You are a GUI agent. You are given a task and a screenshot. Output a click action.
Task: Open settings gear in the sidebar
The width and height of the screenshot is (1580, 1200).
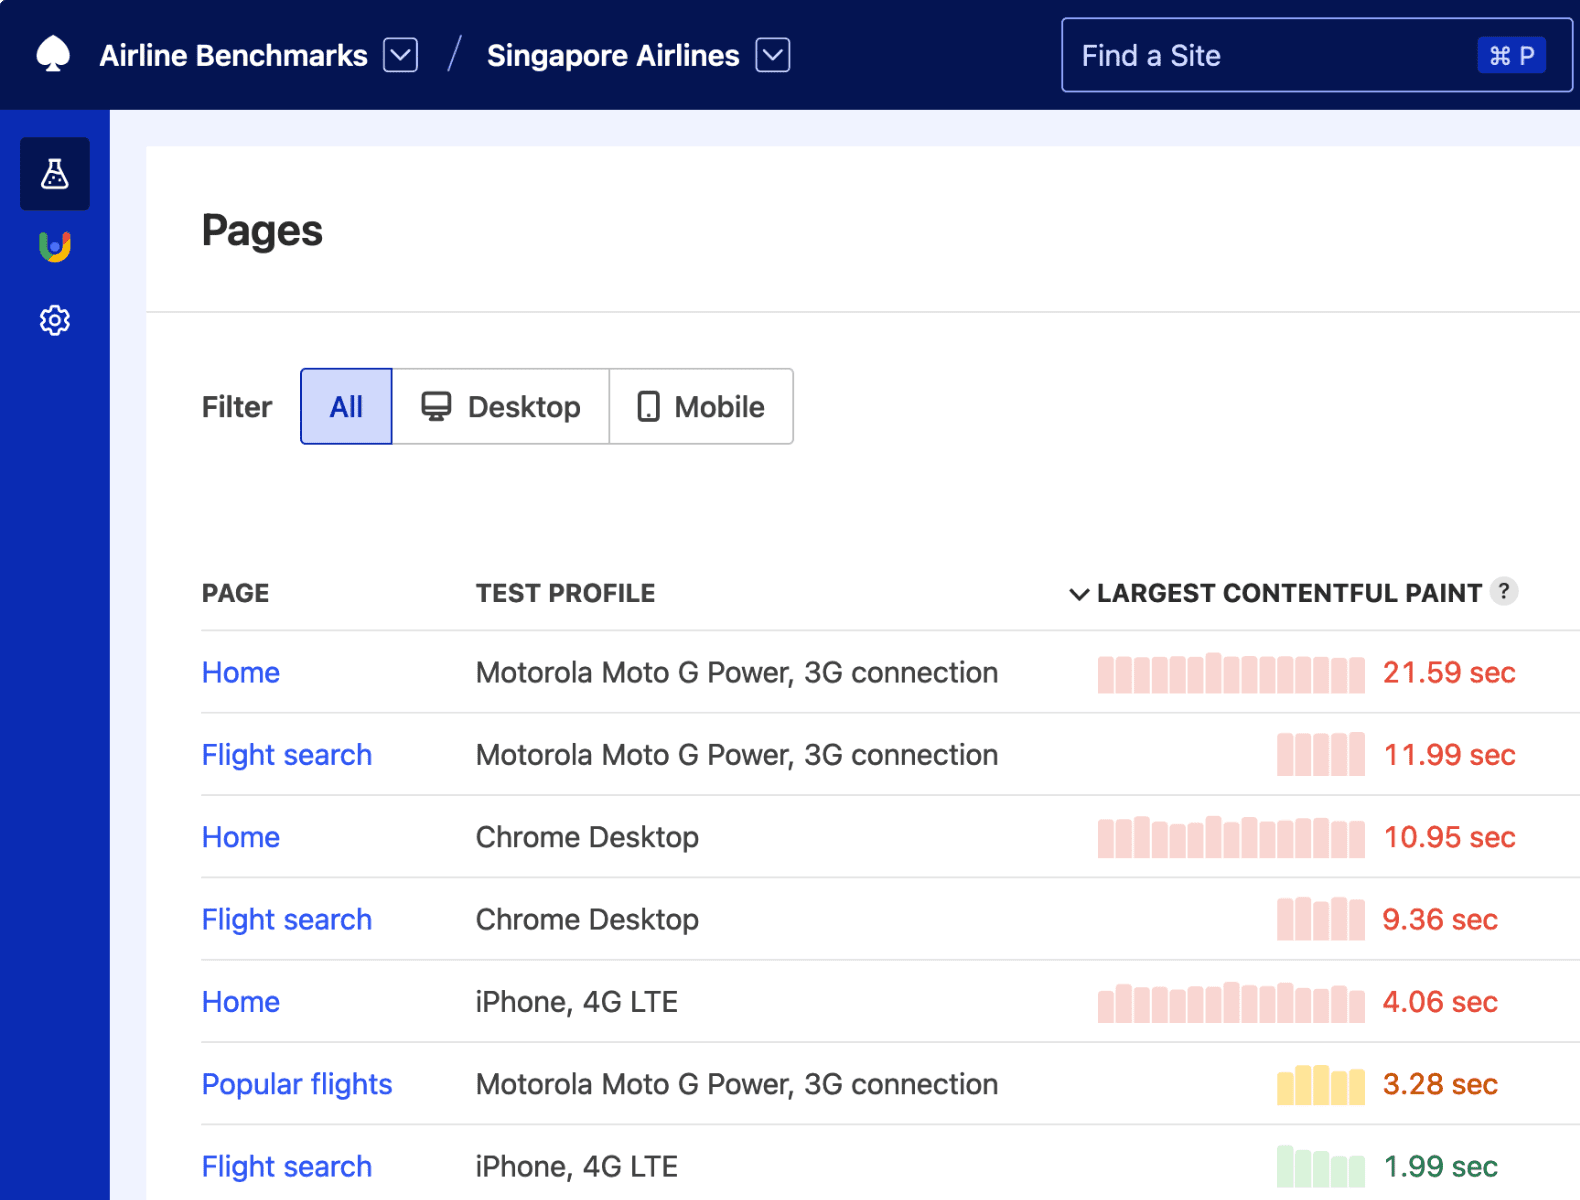pos(55,320)
